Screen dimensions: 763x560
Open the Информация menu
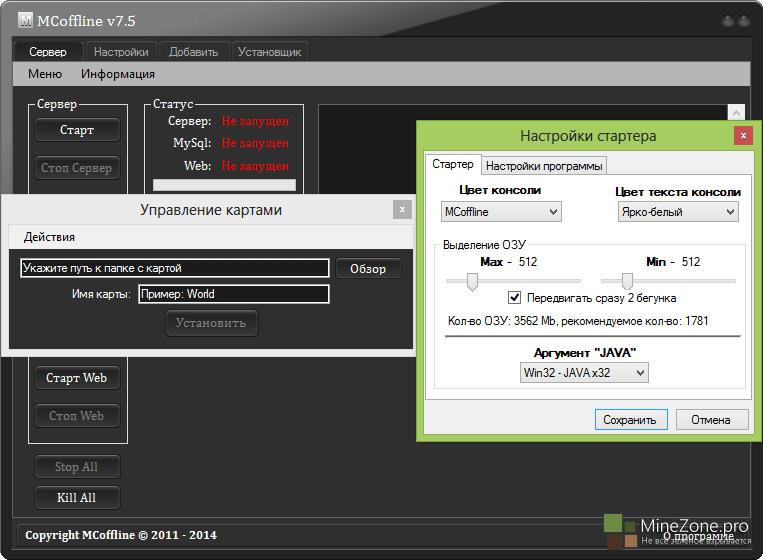118,74
